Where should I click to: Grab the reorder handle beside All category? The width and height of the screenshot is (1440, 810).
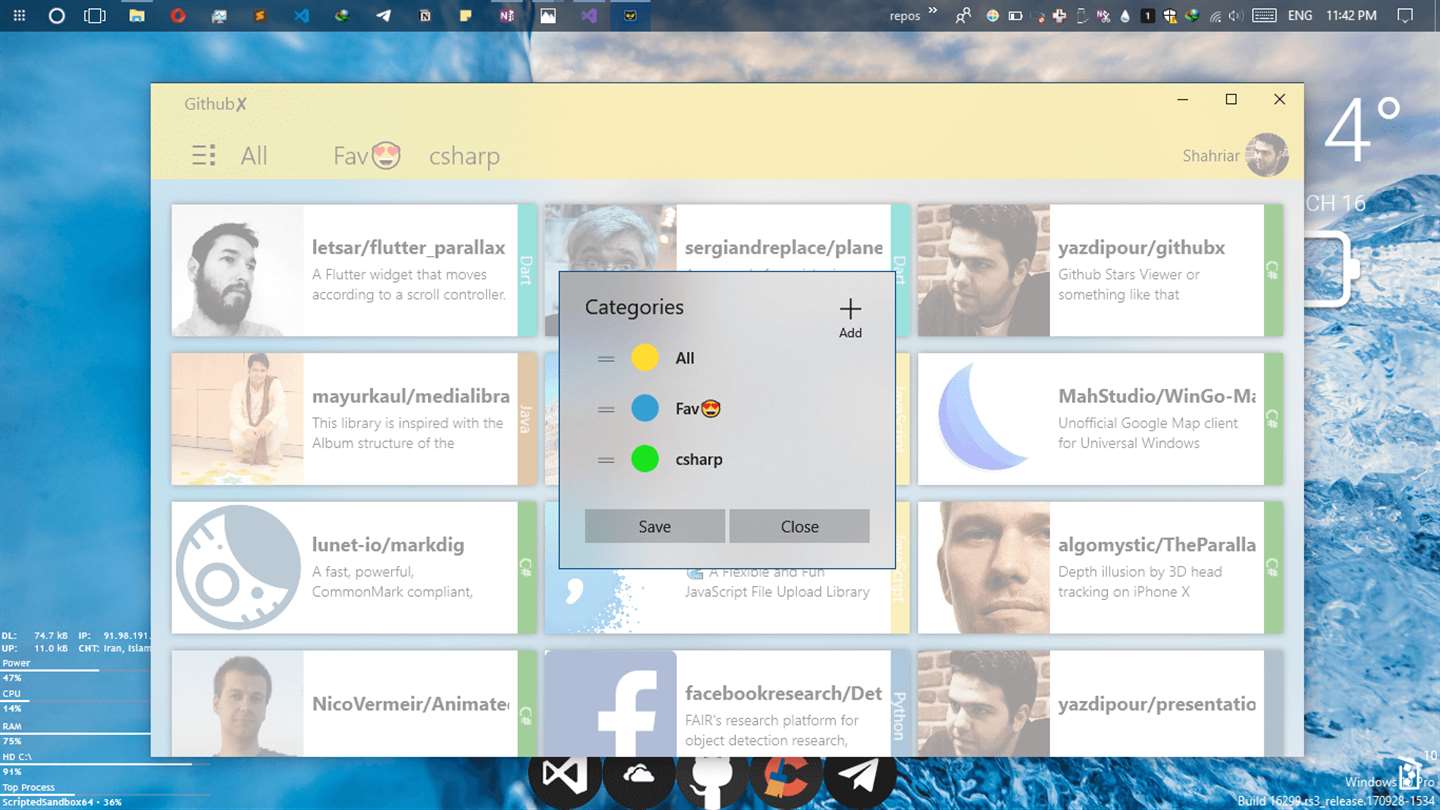606,358
